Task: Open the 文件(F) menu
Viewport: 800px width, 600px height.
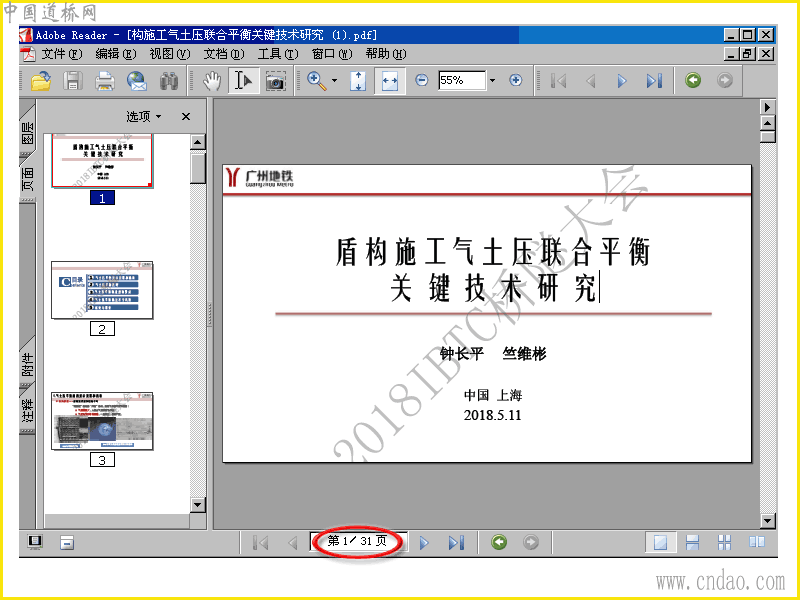Action: tap(61, 54)
